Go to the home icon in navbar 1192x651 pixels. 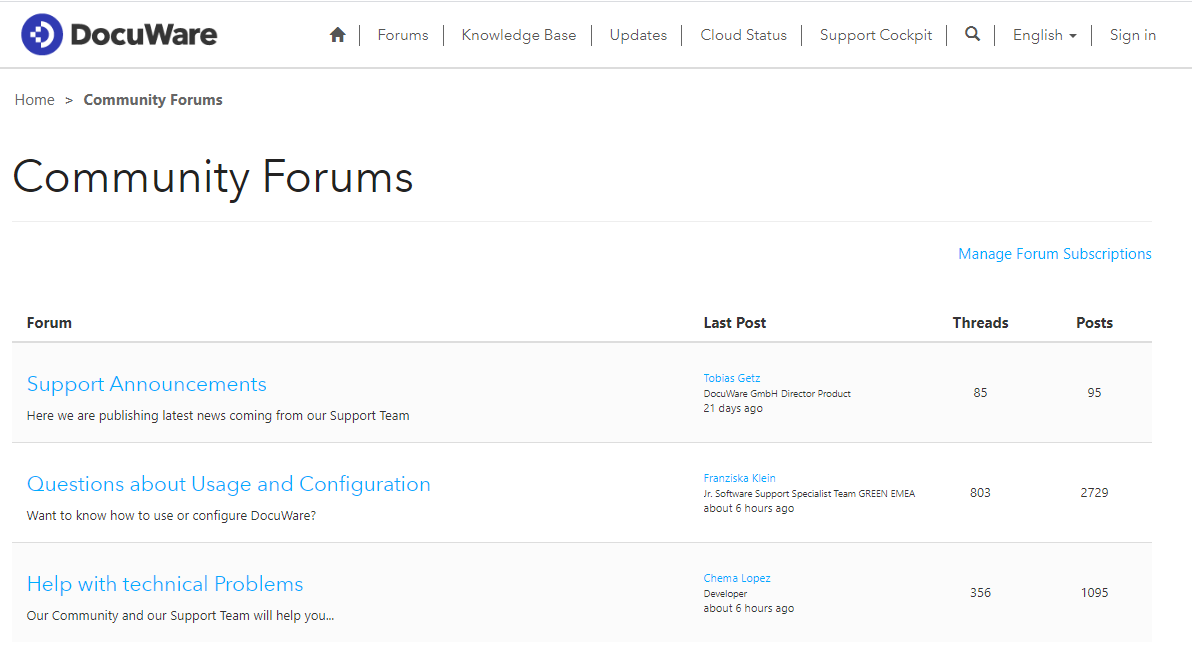[338, 35]
